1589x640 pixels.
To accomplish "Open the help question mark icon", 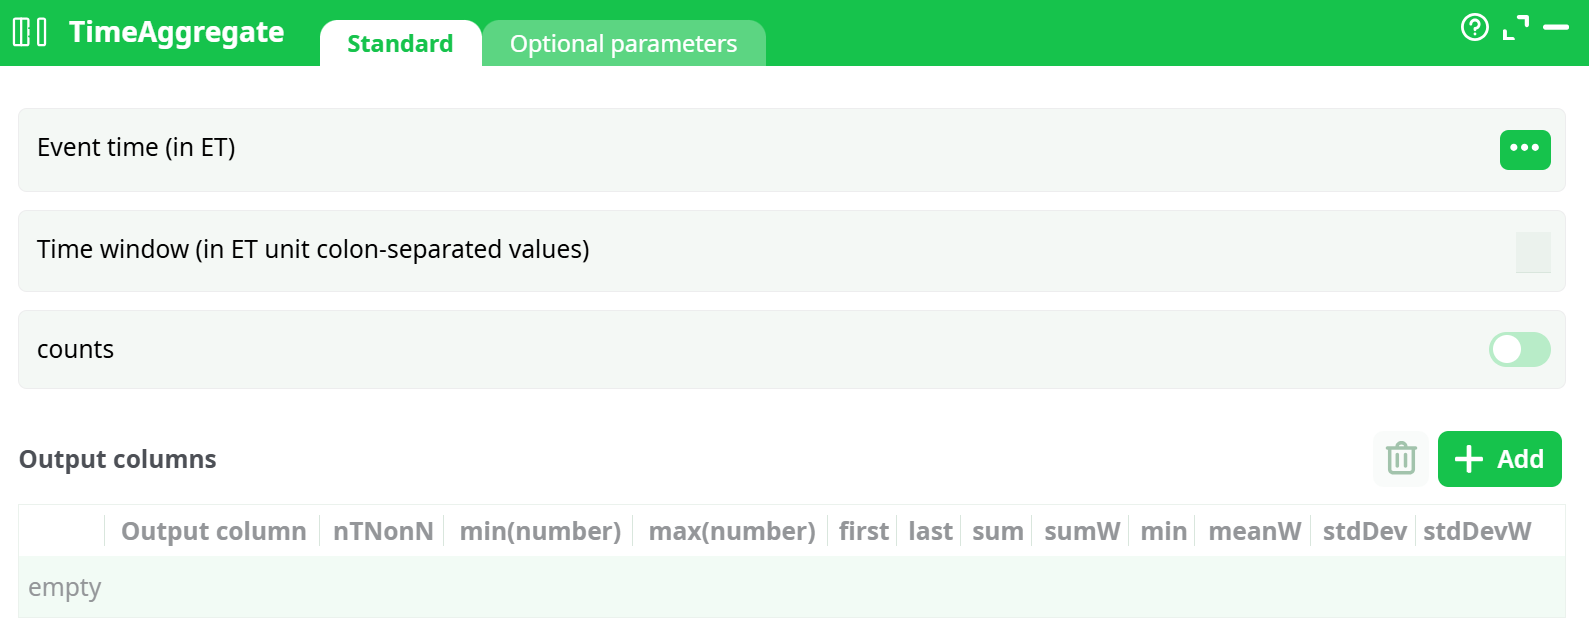I will [x=1474, y=27].
